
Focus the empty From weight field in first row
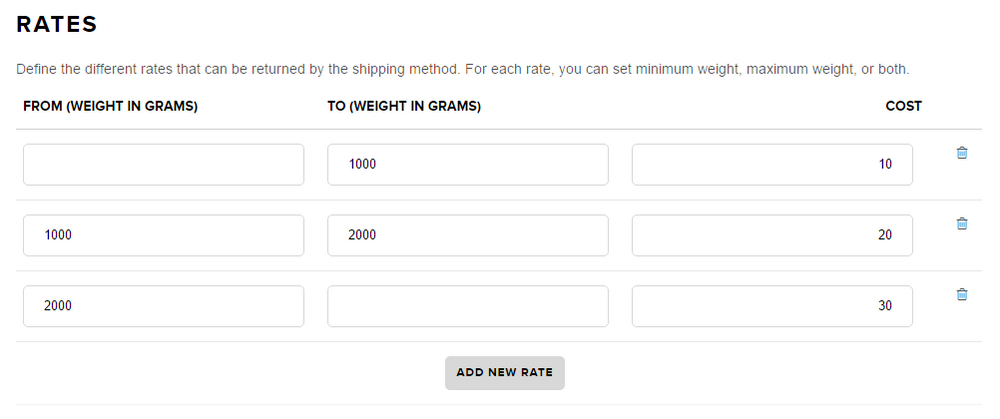pos(163,165)
